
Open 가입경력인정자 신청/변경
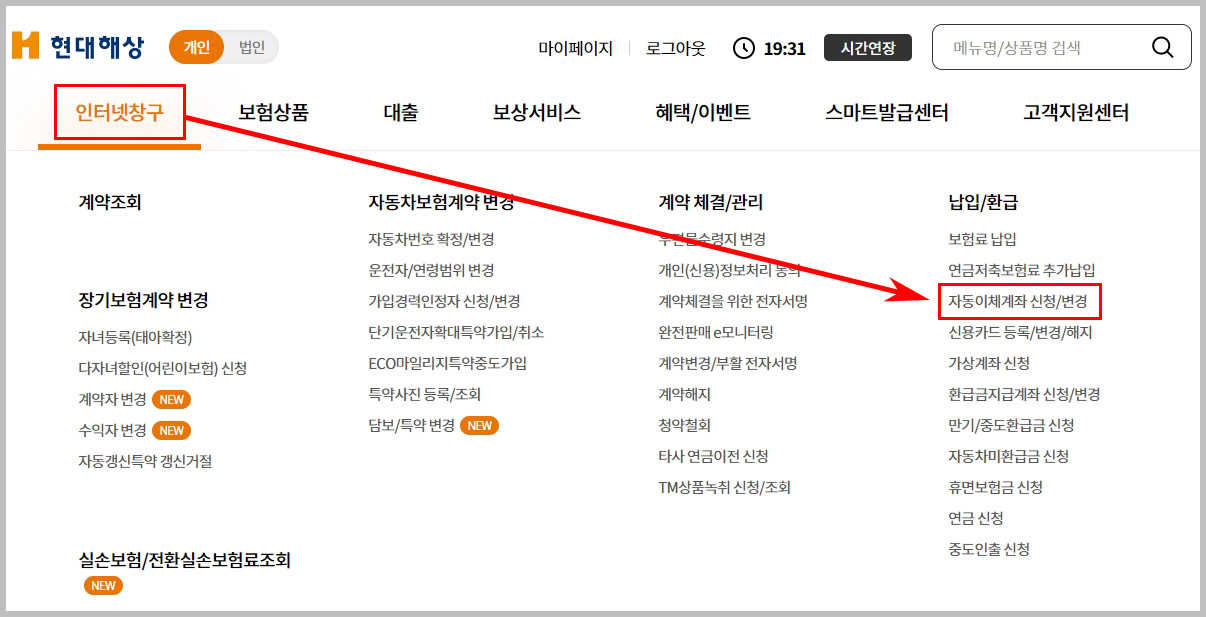click(x=444, y=301)
